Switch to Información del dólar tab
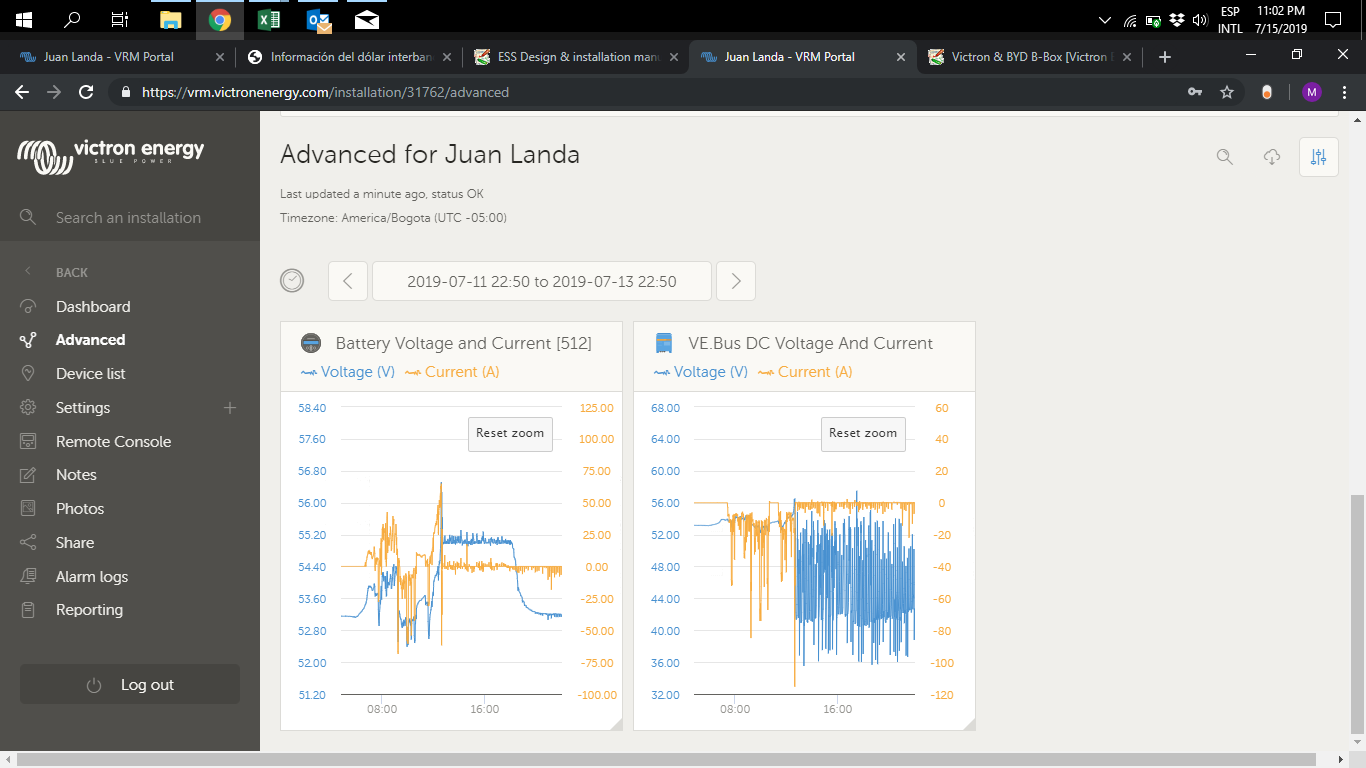Screen dimensions: 1366x768 click(350, 57)
